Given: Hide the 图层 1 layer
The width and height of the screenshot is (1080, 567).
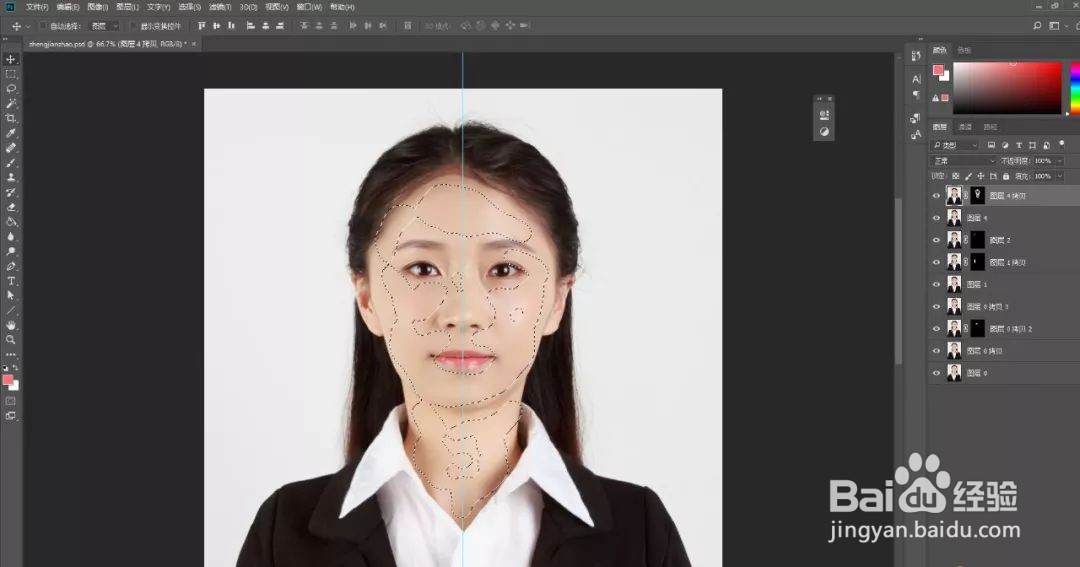Looking at the screenshot, I should click(936, 285).
